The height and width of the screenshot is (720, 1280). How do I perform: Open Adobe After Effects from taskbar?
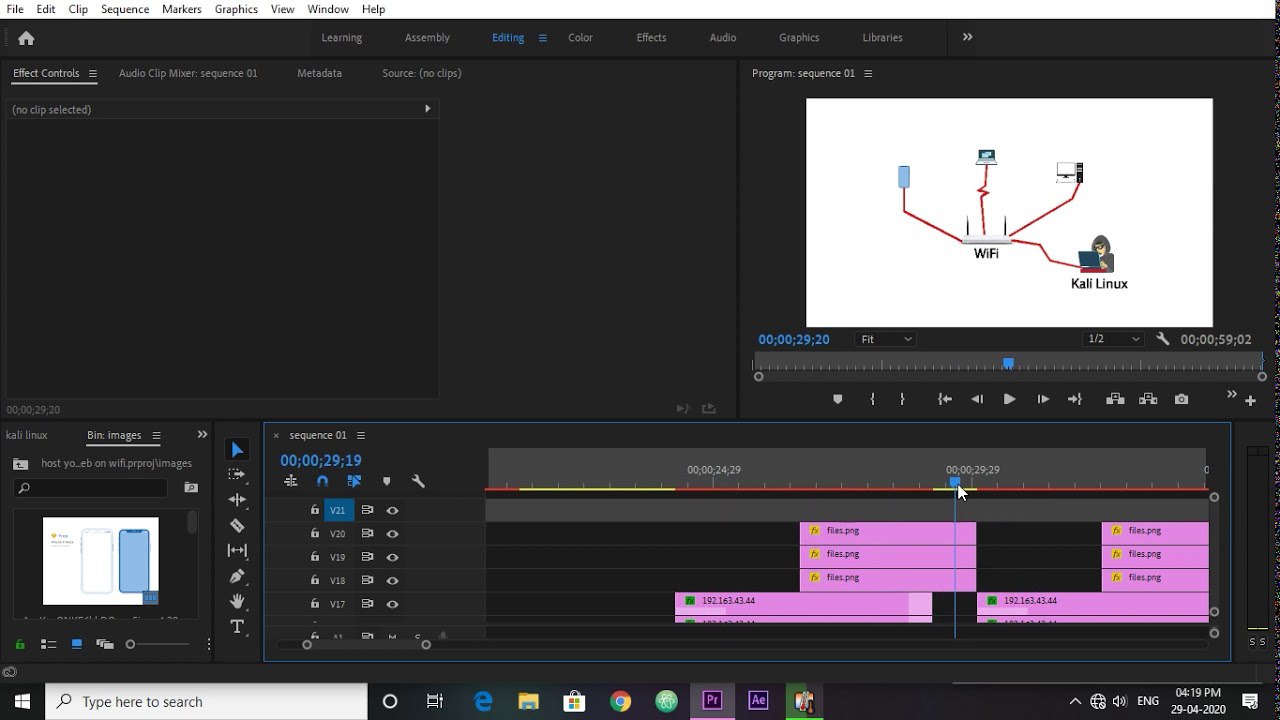758,701
